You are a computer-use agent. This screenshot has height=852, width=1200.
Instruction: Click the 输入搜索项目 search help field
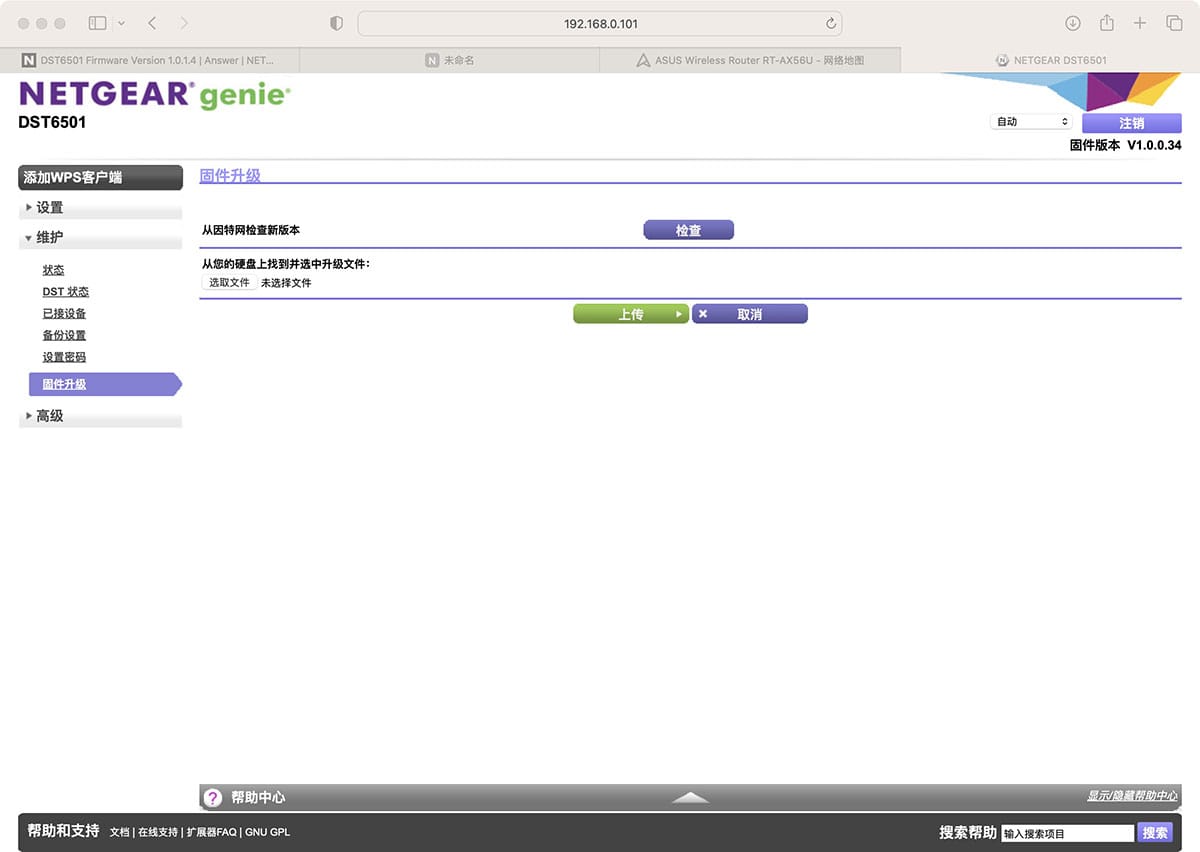pyautogui.click(x=1068, y=833)
